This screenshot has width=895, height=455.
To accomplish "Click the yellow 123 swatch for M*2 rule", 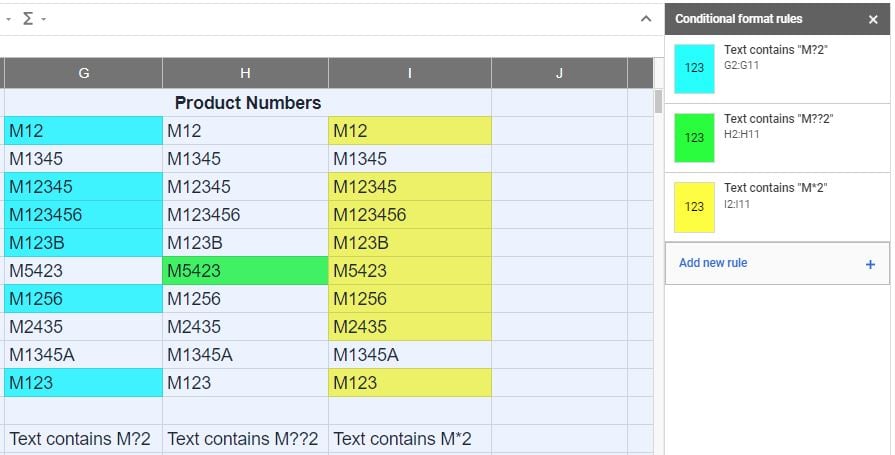I will point(694,207).
